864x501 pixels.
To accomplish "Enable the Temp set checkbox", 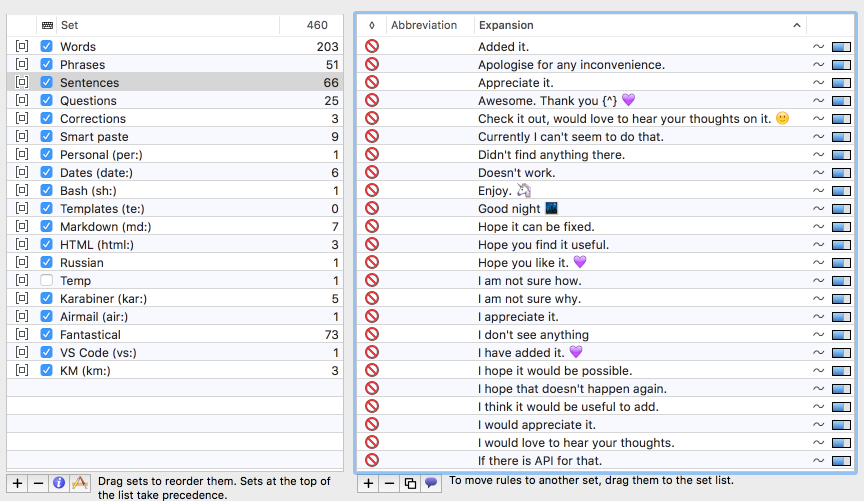I will [46, 281].
